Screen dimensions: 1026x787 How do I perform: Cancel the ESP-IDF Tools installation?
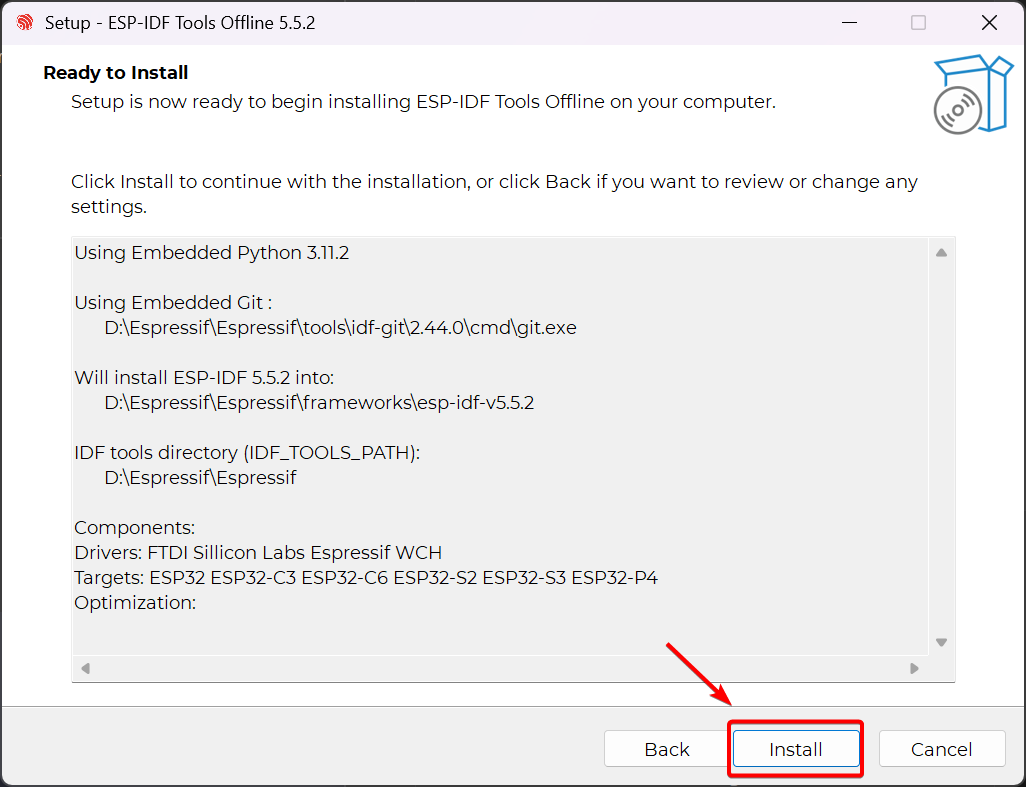tap(941, 749)
